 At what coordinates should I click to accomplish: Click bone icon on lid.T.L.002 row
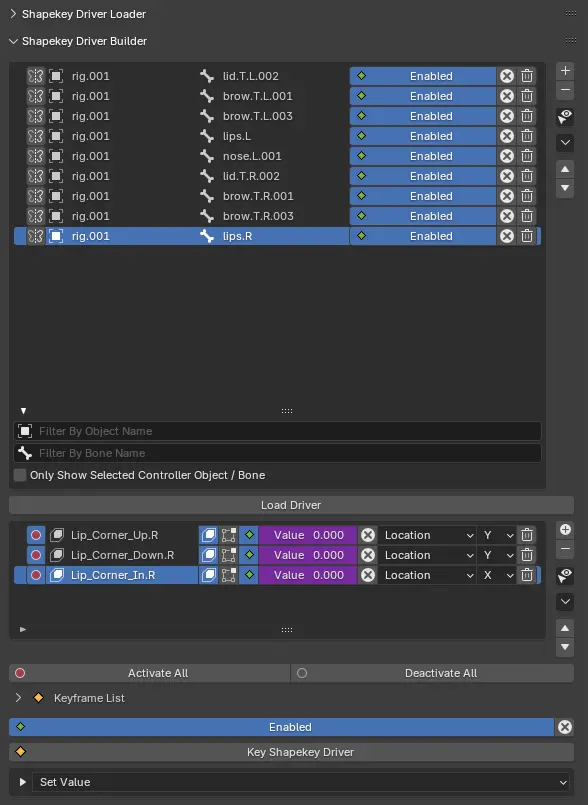point(207,76)
